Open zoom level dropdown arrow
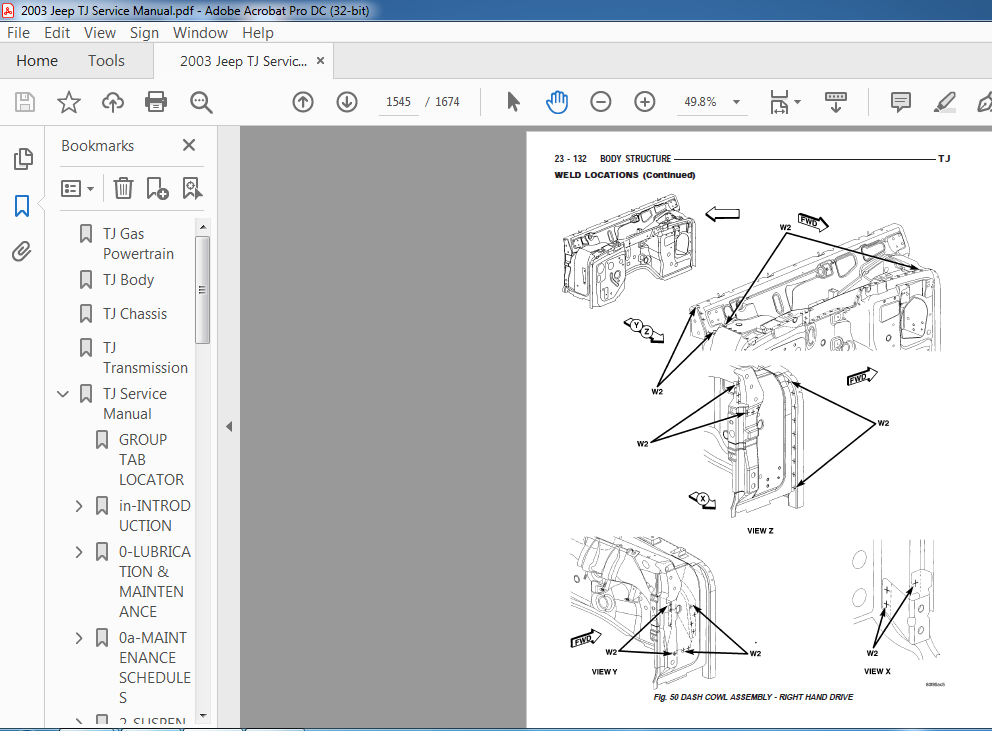The height and width of the screenshot is (731, 992). tap(736, 102)
